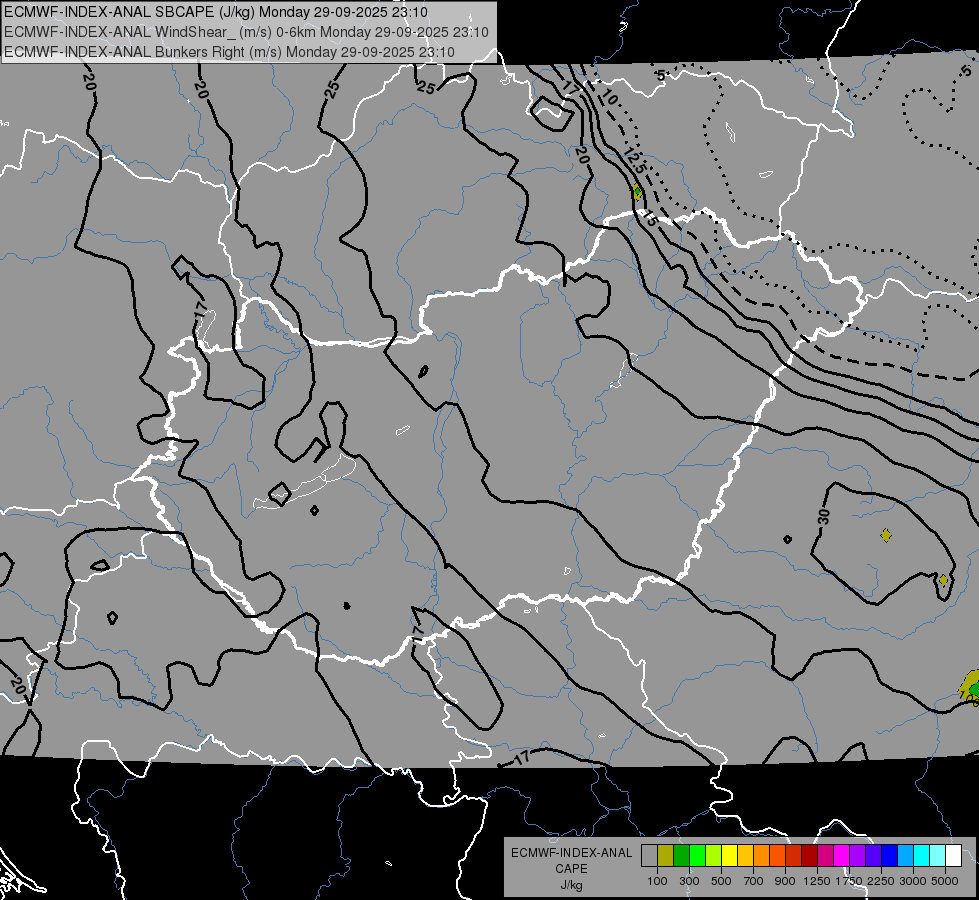The height and width of the screenshot is (900, 979).
Task: Click the legend value 3000
Action: pos(913,881)
